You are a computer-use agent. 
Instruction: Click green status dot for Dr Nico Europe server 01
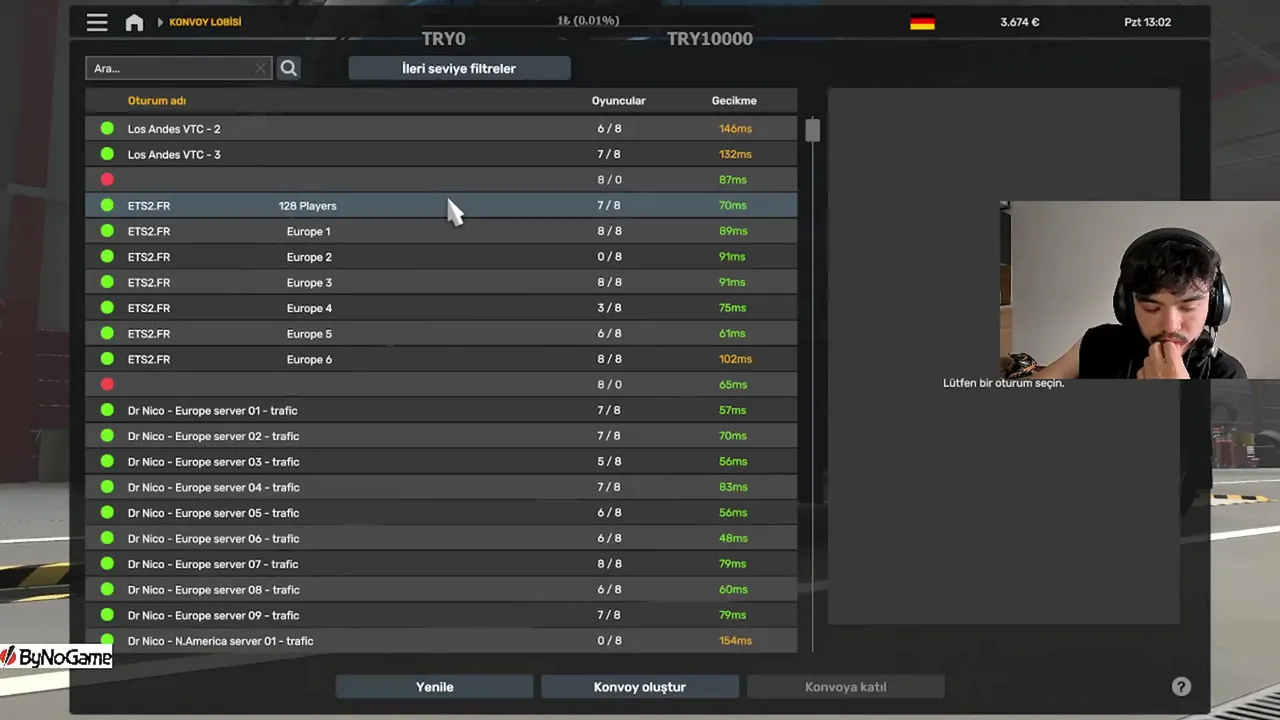point(107,410)
